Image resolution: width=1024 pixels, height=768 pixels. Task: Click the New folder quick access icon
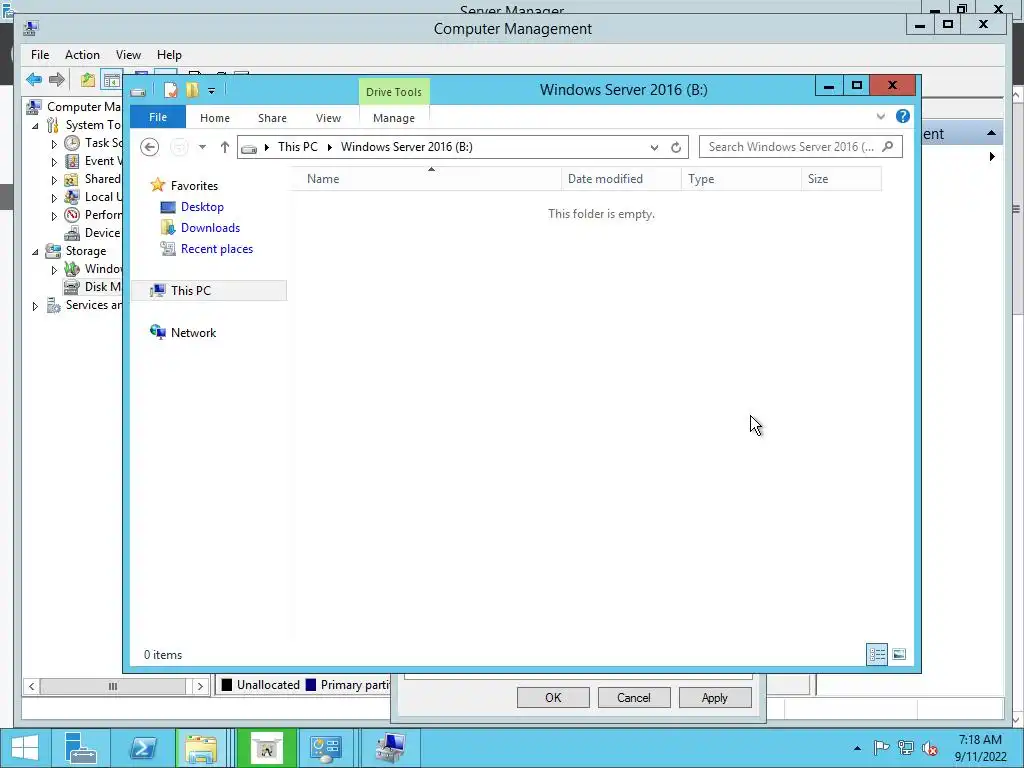click(192, 90)
